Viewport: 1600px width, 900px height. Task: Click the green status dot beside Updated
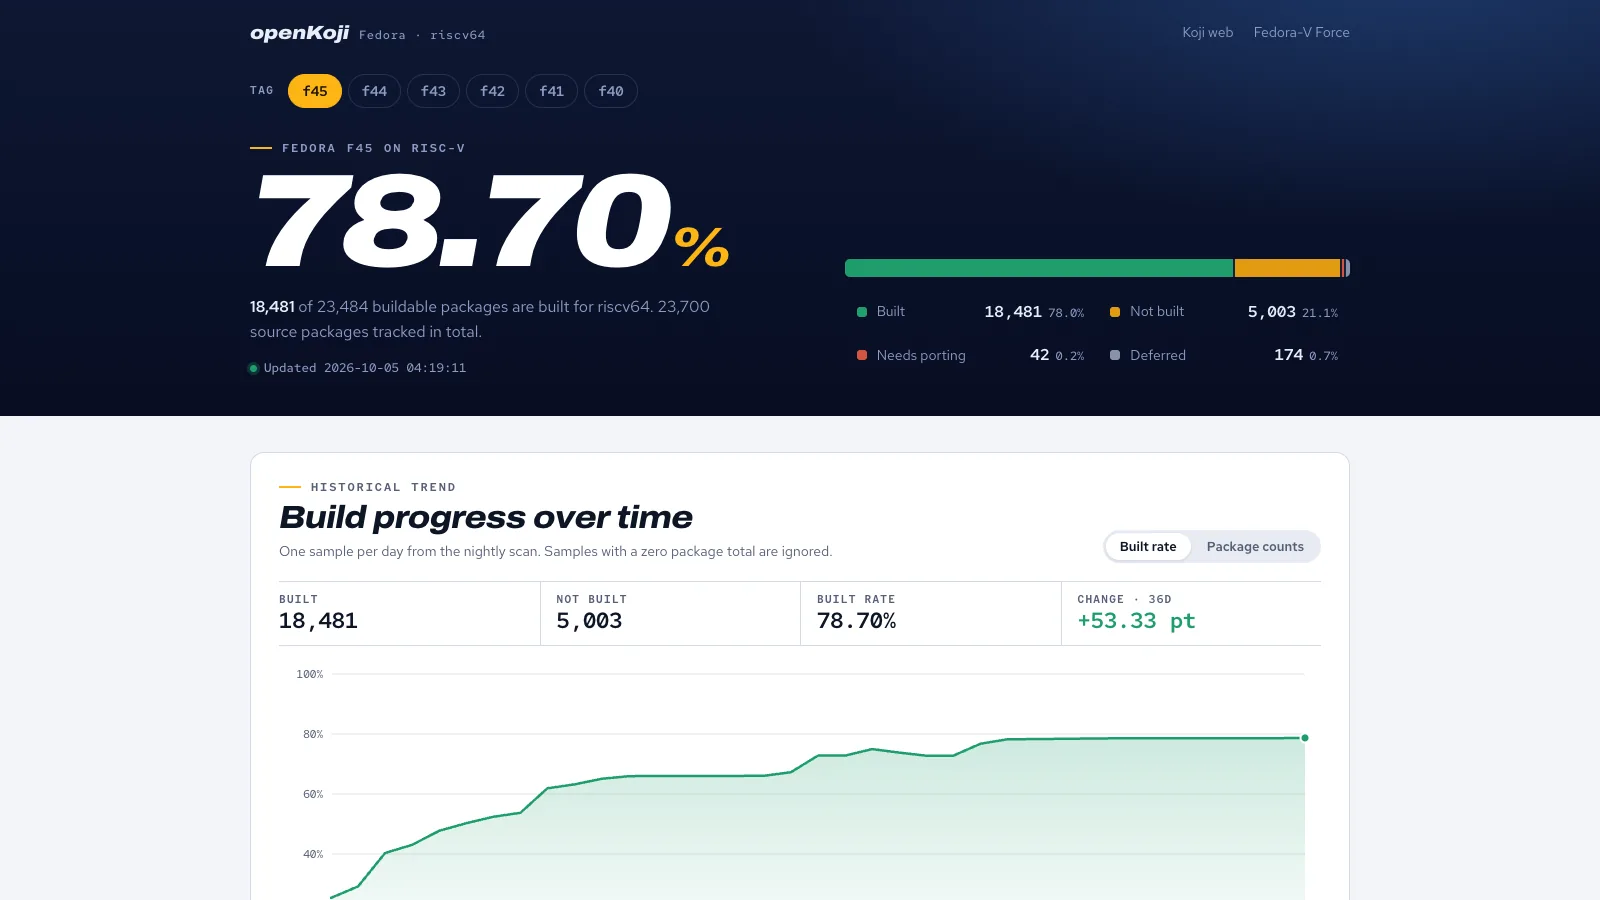pos(253,368)
